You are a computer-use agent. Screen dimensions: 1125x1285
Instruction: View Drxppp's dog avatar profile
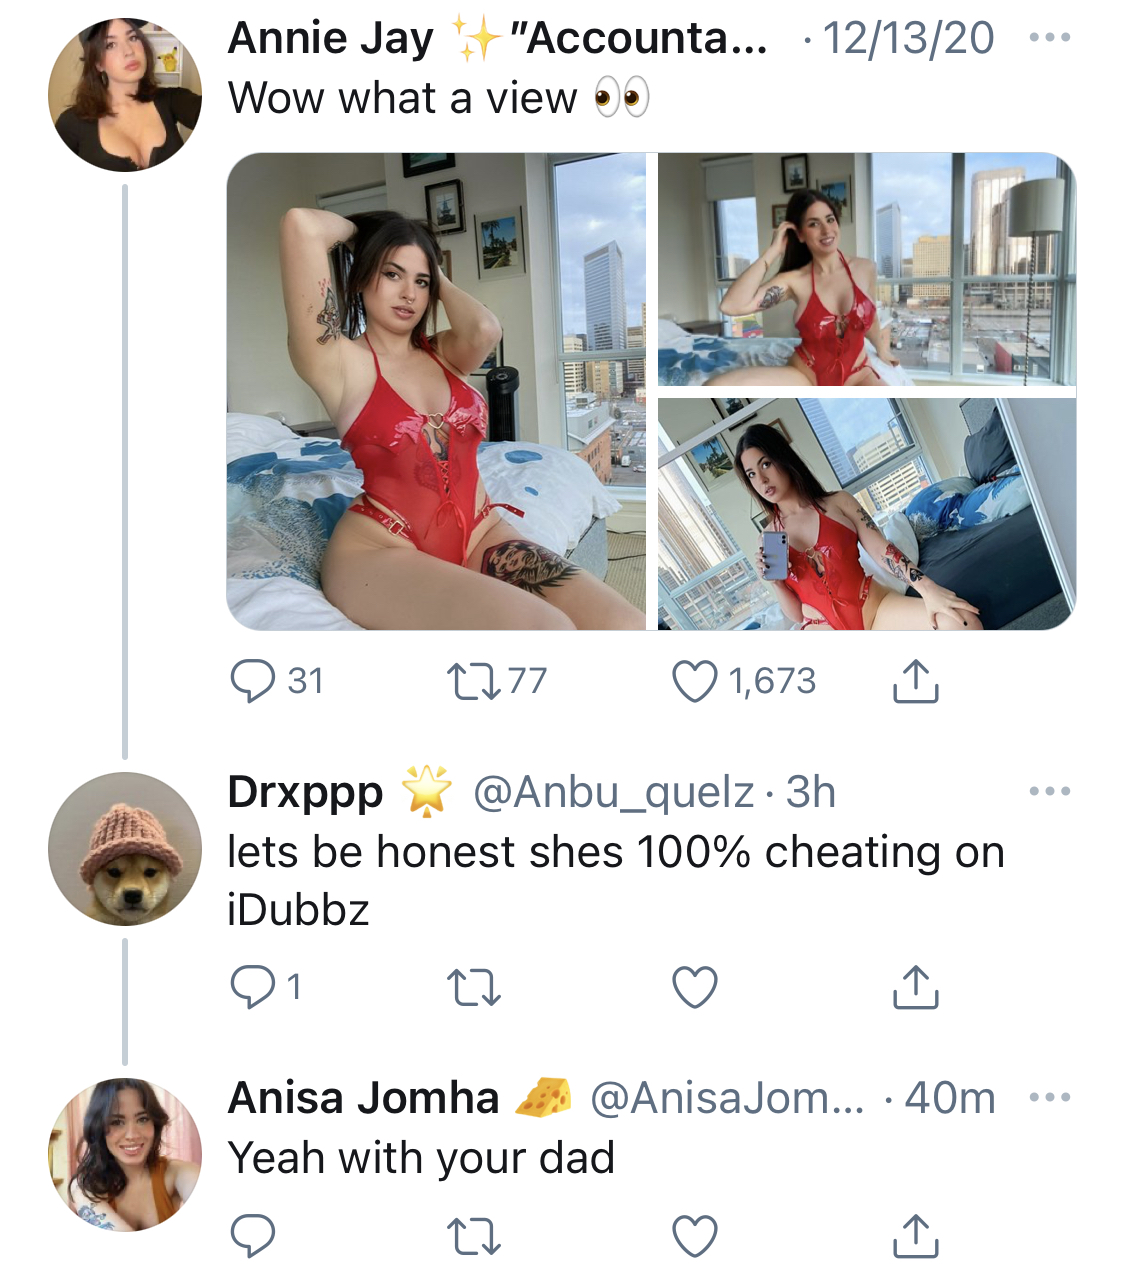[x=125, y=849]
